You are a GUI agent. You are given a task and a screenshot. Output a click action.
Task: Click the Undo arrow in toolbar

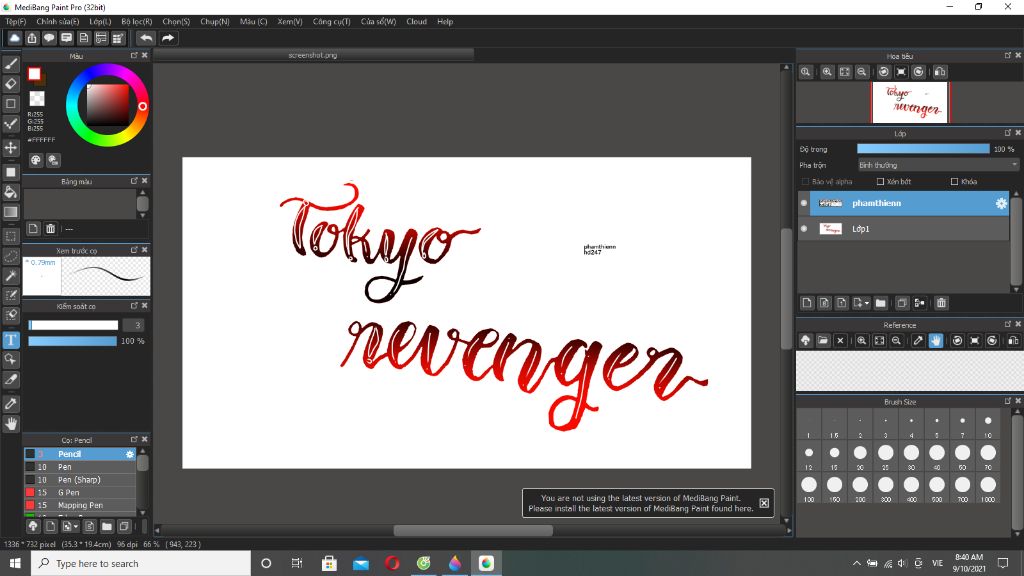point(146,38)
